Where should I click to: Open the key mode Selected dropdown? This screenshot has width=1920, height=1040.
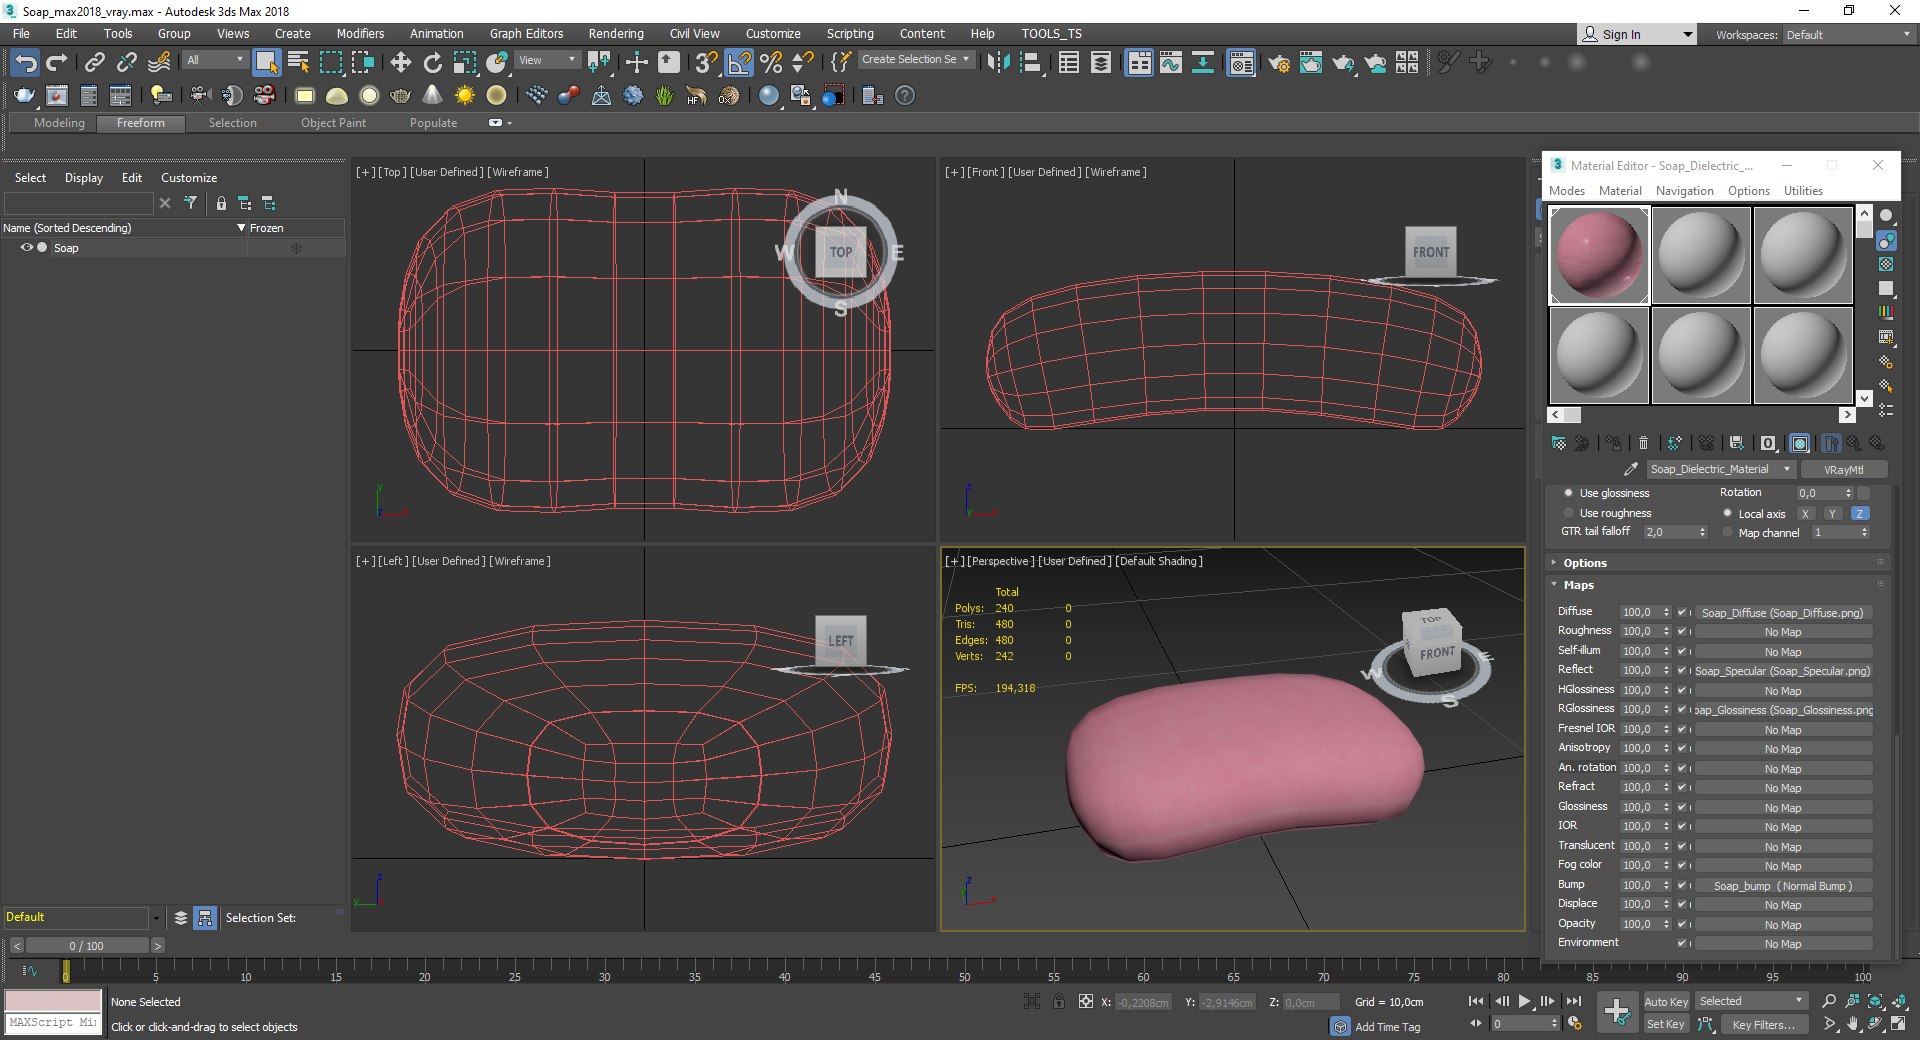(x=1750, y=1001)
